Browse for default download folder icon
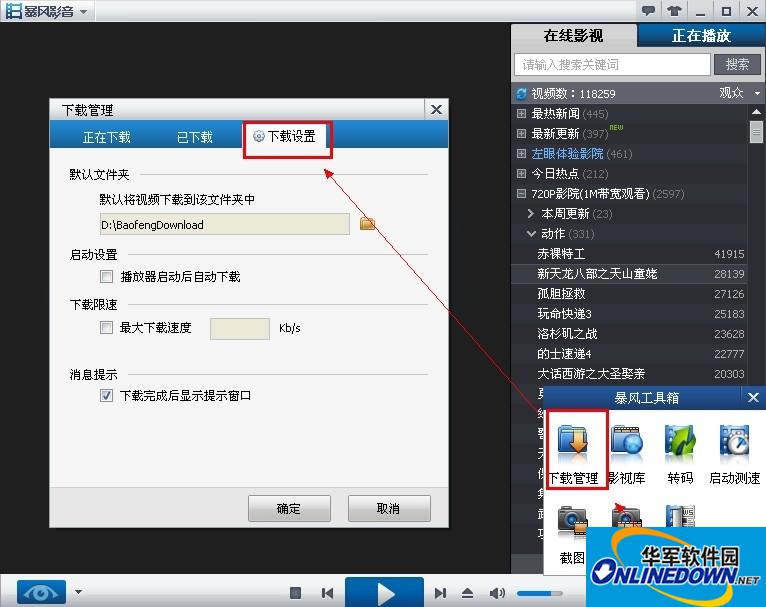Screen dimensions: 766x607 (x=367, y=224)
